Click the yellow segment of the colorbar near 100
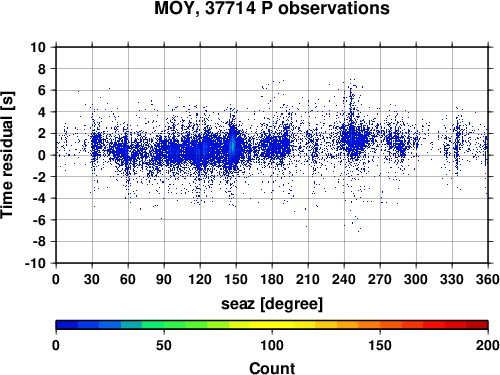 [272, 325]
